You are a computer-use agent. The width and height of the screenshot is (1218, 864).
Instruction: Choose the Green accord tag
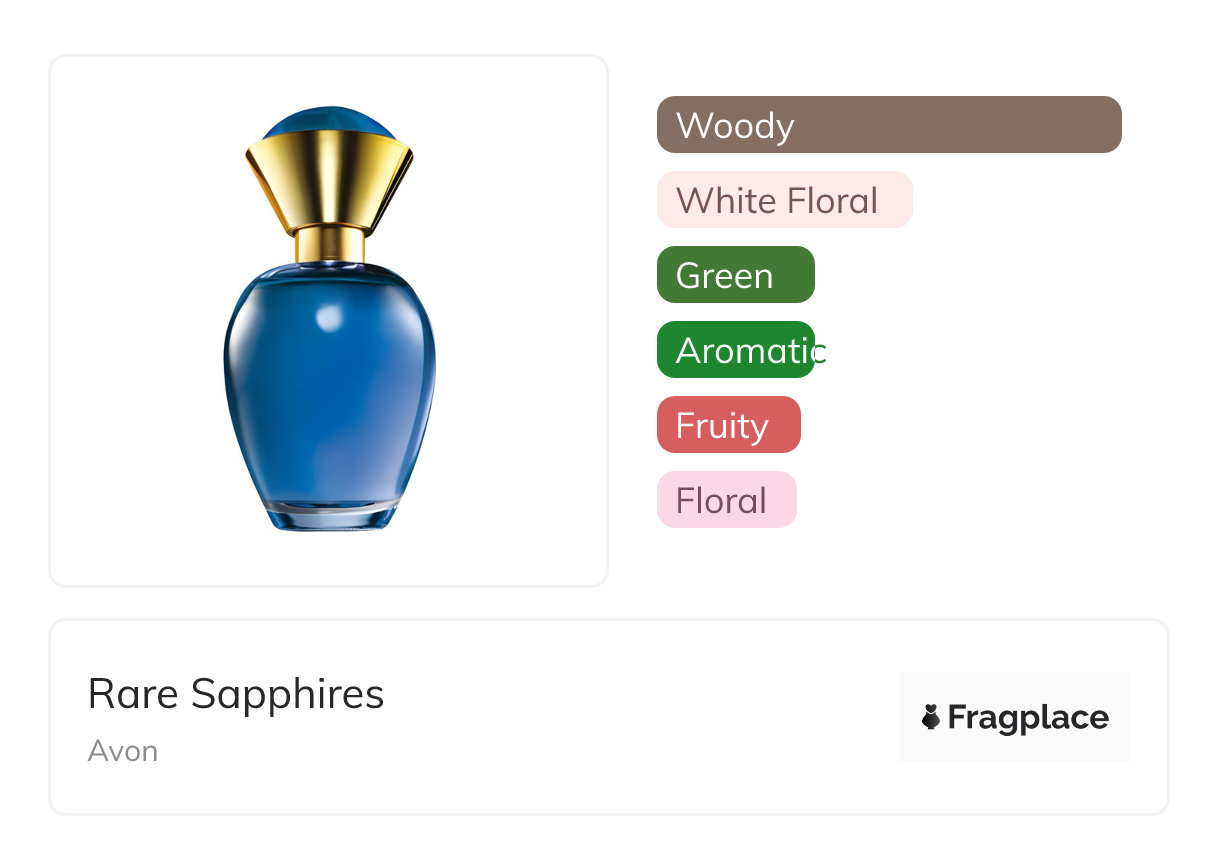[735, 275]
